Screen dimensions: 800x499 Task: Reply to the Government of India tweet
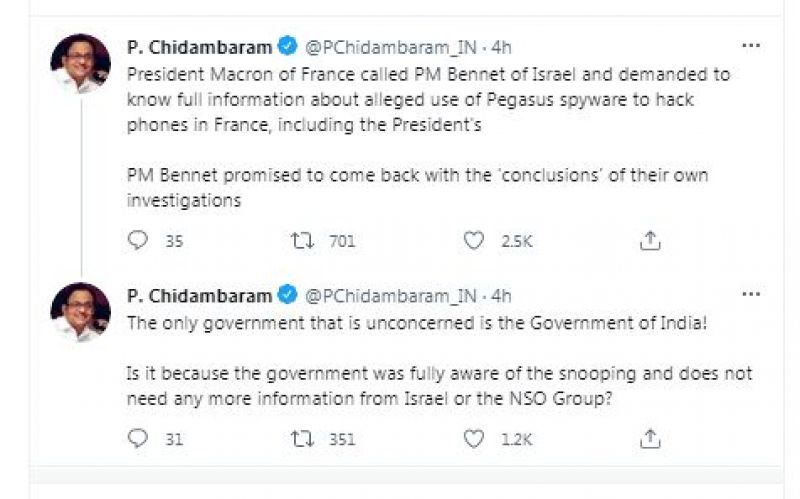point(139,438)
